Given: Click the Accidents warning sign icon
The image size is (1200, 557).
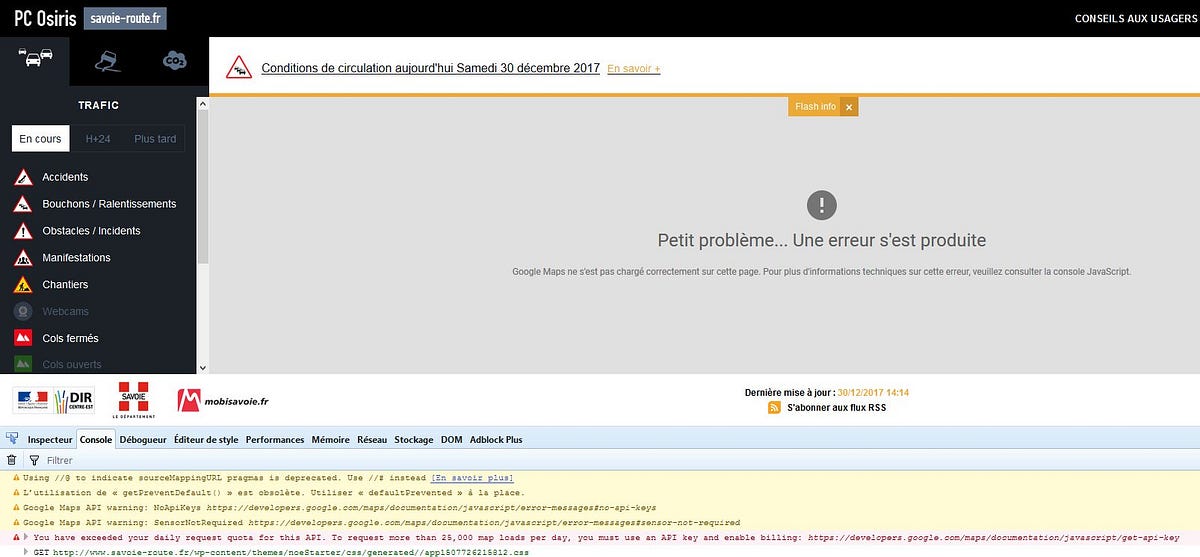Looking at the screenshot, I should 23,177.
